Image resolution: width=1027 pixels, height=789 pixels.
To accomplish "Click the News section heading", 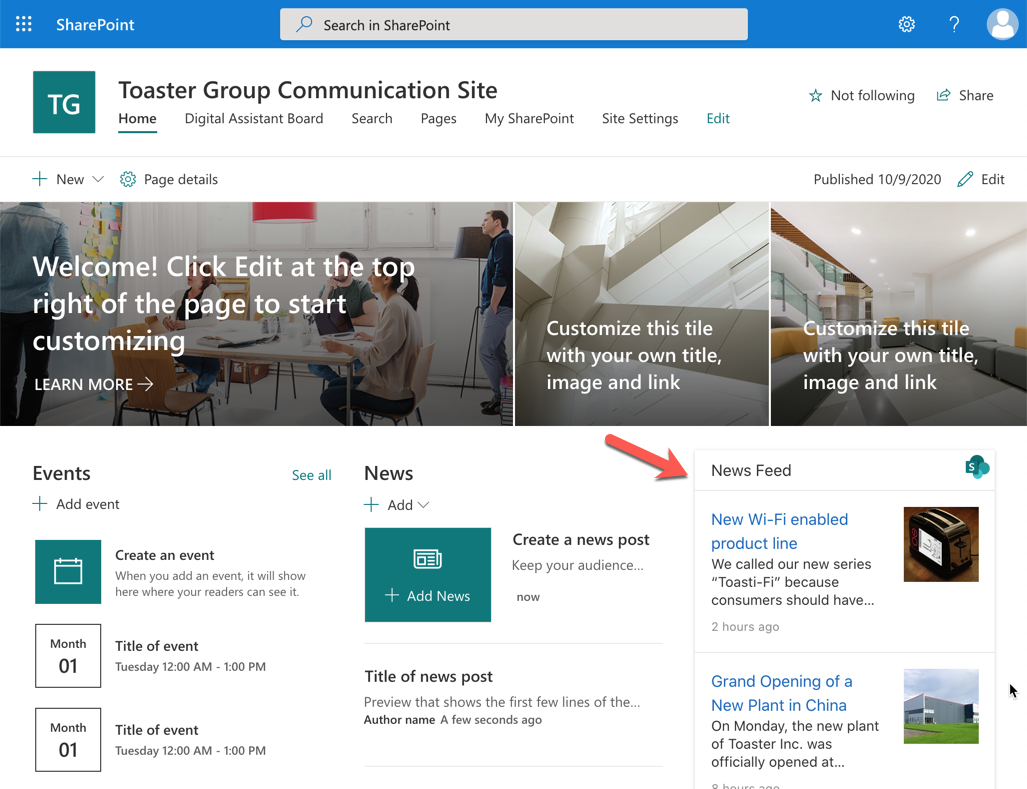I will [388, 473].
